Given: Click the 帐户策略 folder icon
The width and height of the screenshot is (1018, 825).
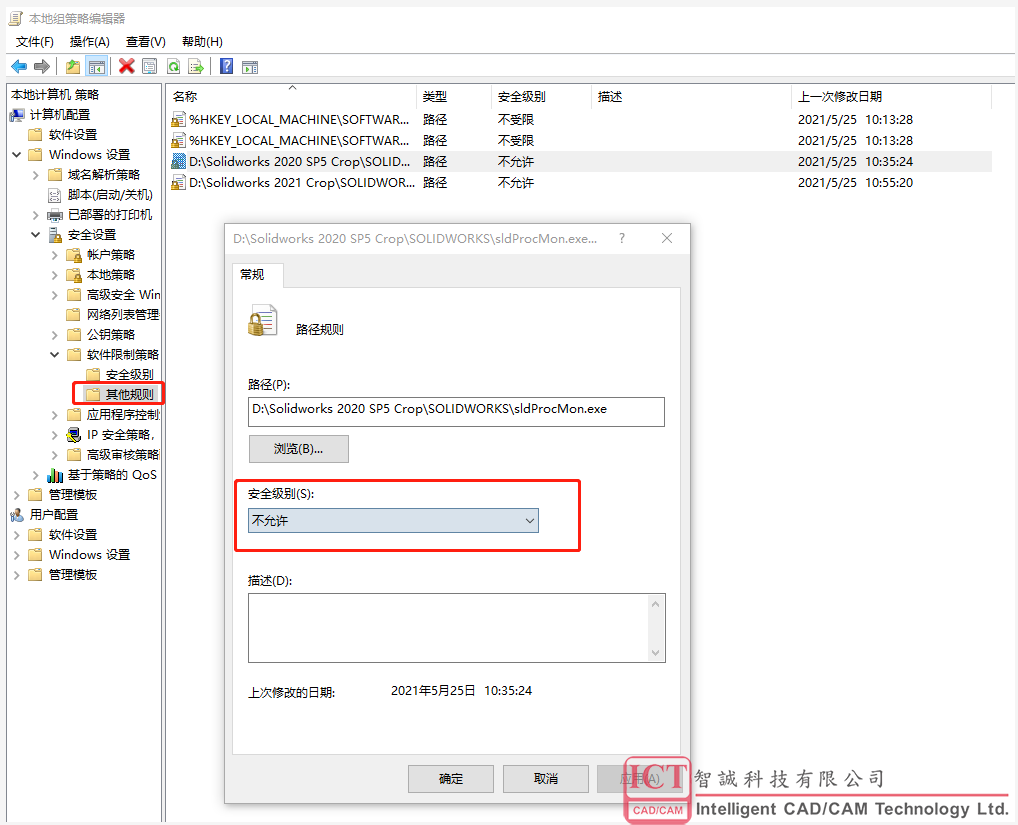Looking at the screenshot, I should [x=74, y=255].
